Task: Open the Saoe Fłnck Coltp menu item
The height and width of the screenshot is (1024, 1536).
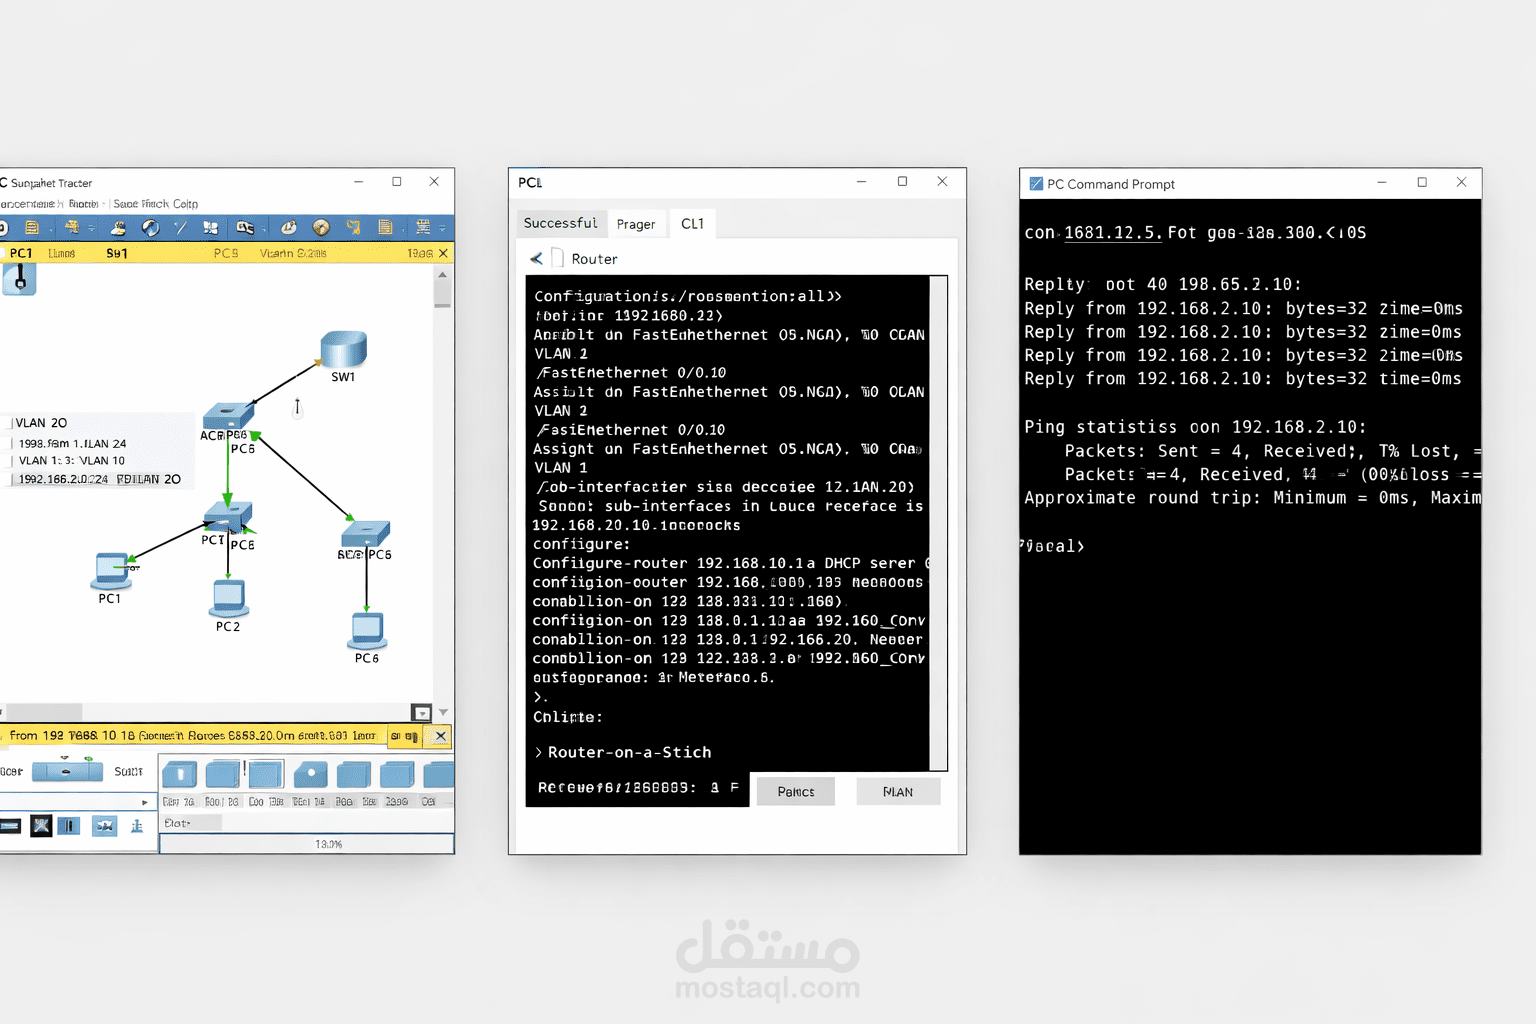Action: 155,204
